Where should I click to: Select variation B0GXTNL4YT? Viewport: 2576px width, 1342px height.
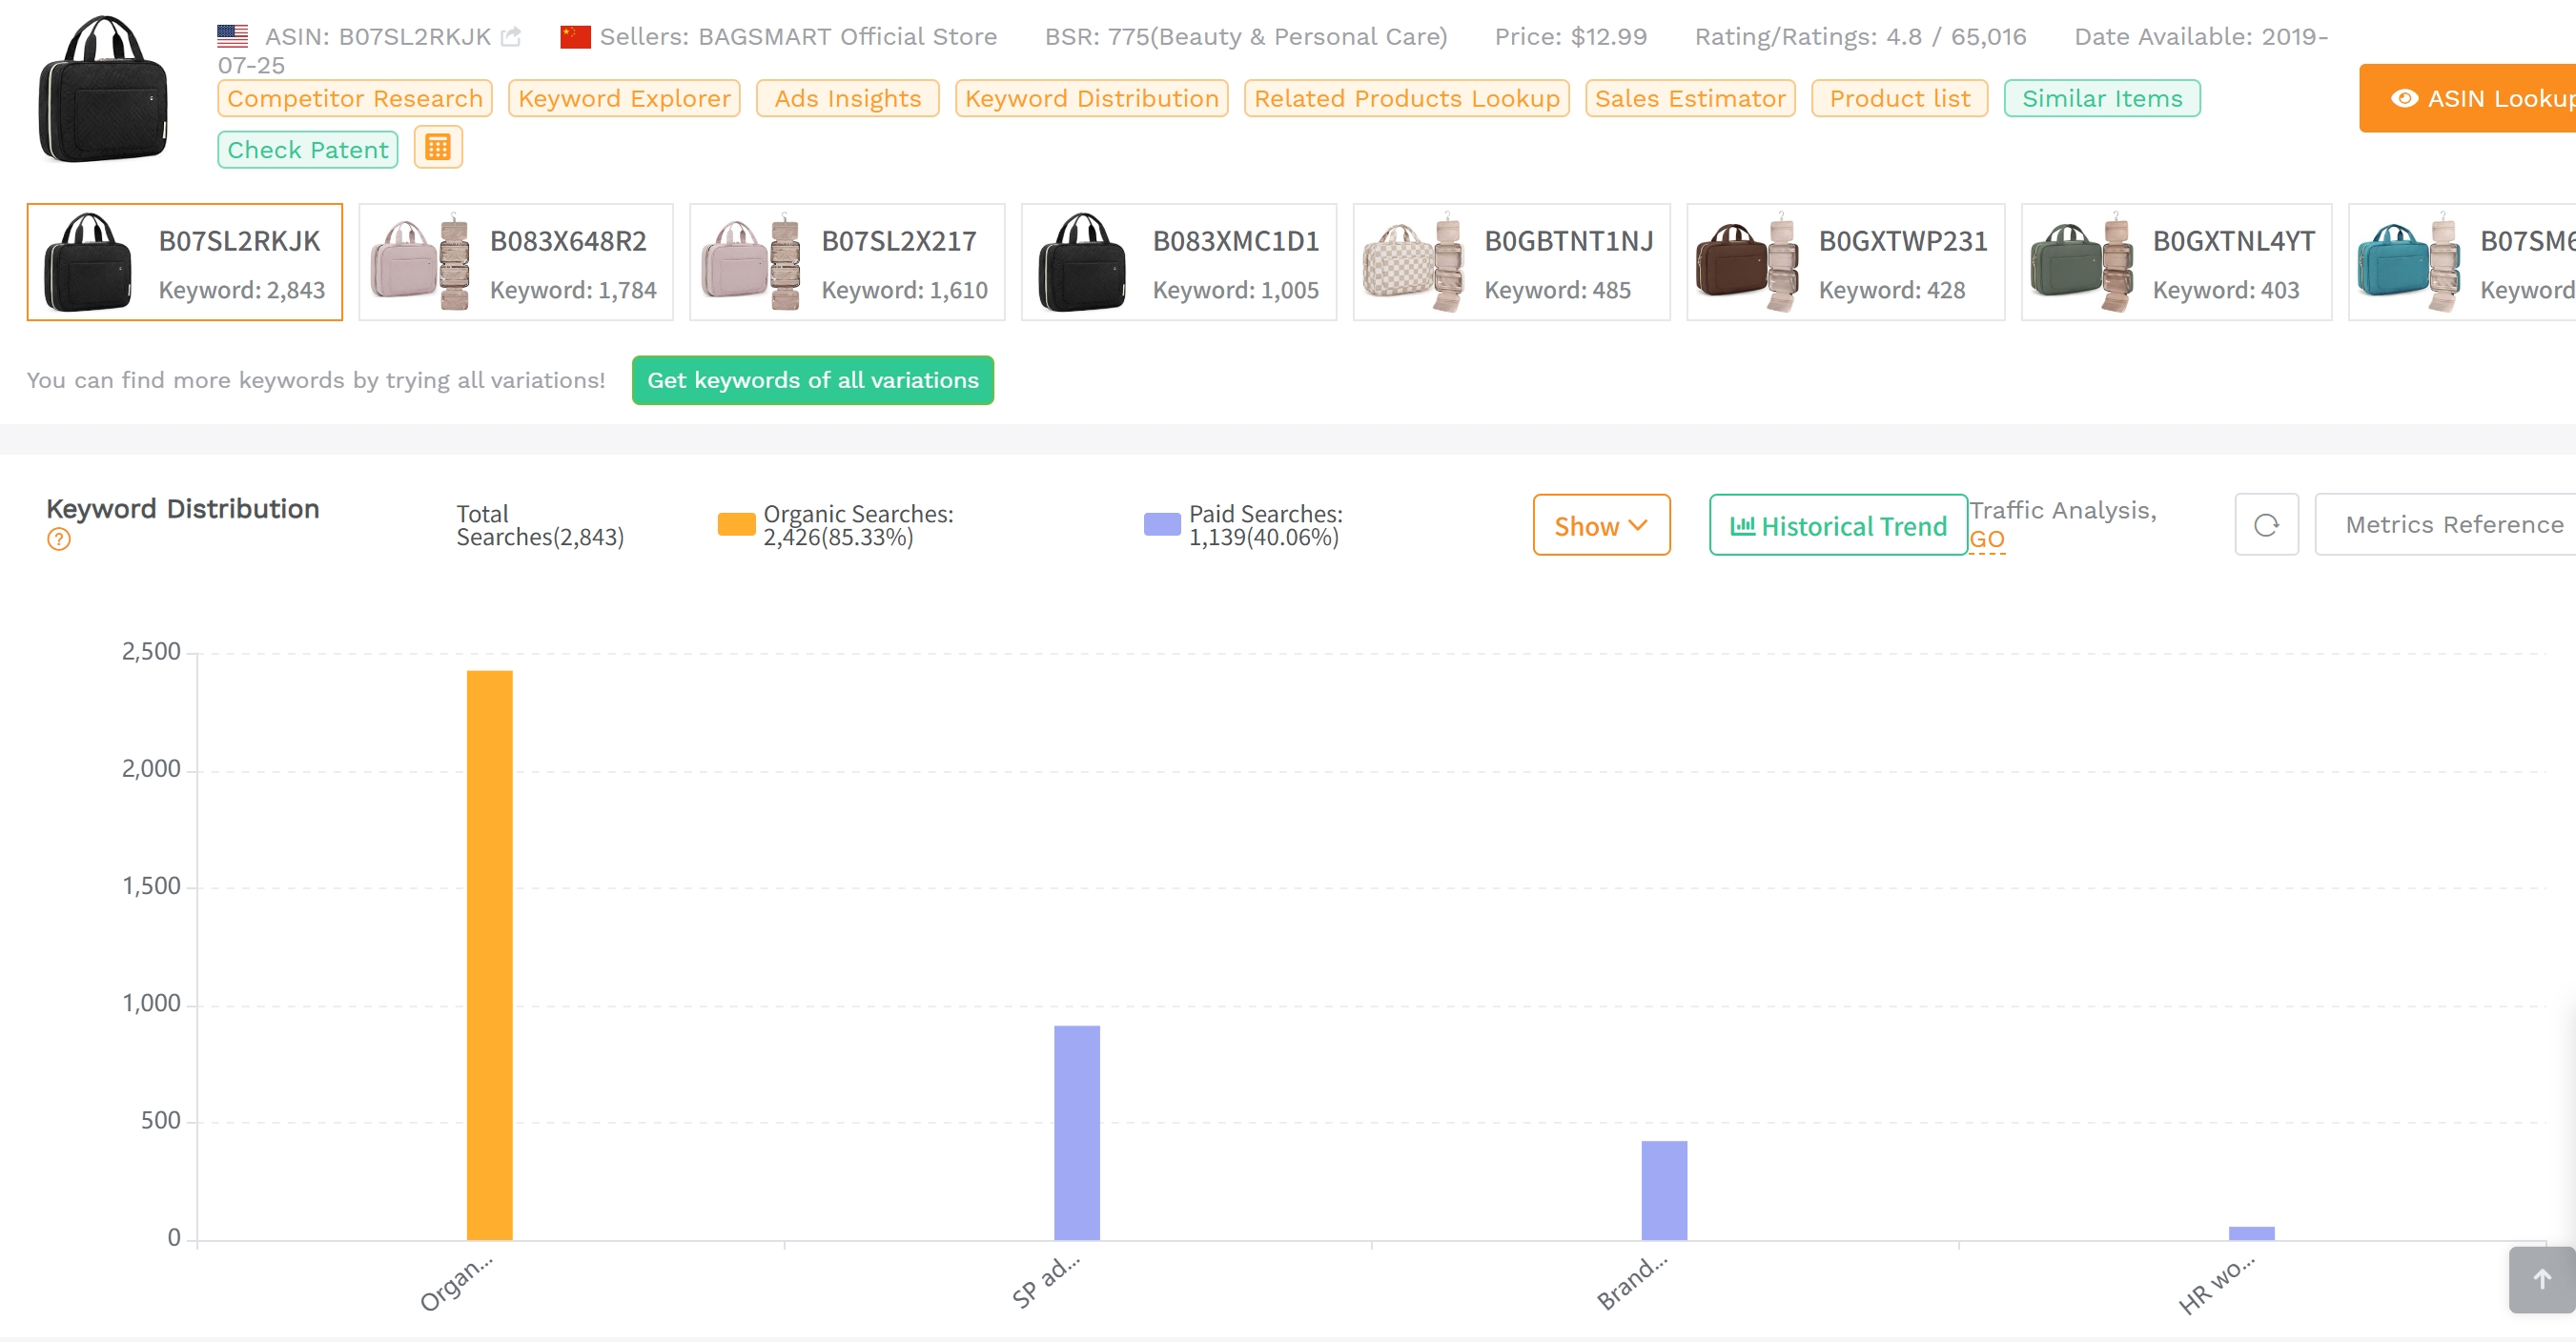(x=2176, y=262)
